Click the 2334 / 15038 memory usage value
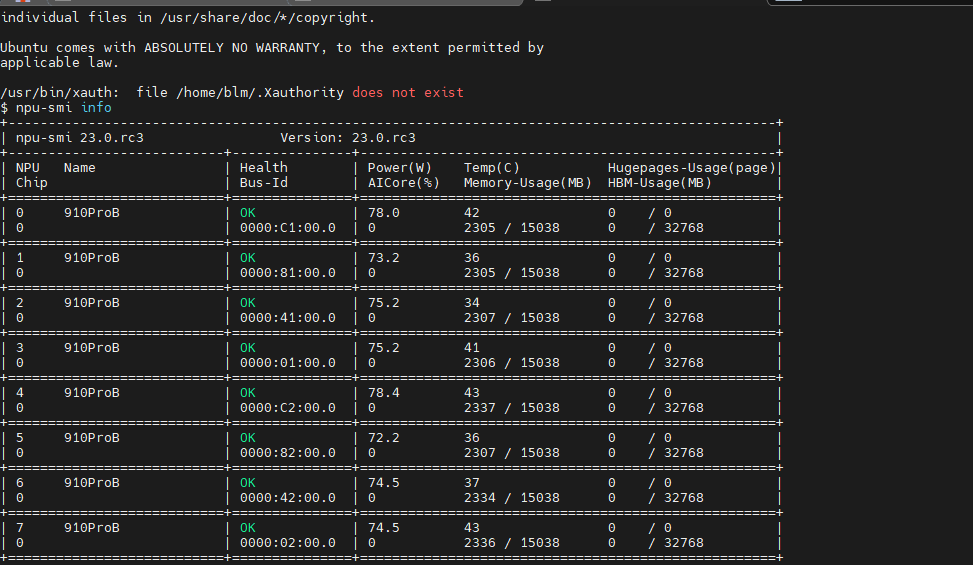Image resolution: width=973 pixels, height=565 pixels. (512, 497)
